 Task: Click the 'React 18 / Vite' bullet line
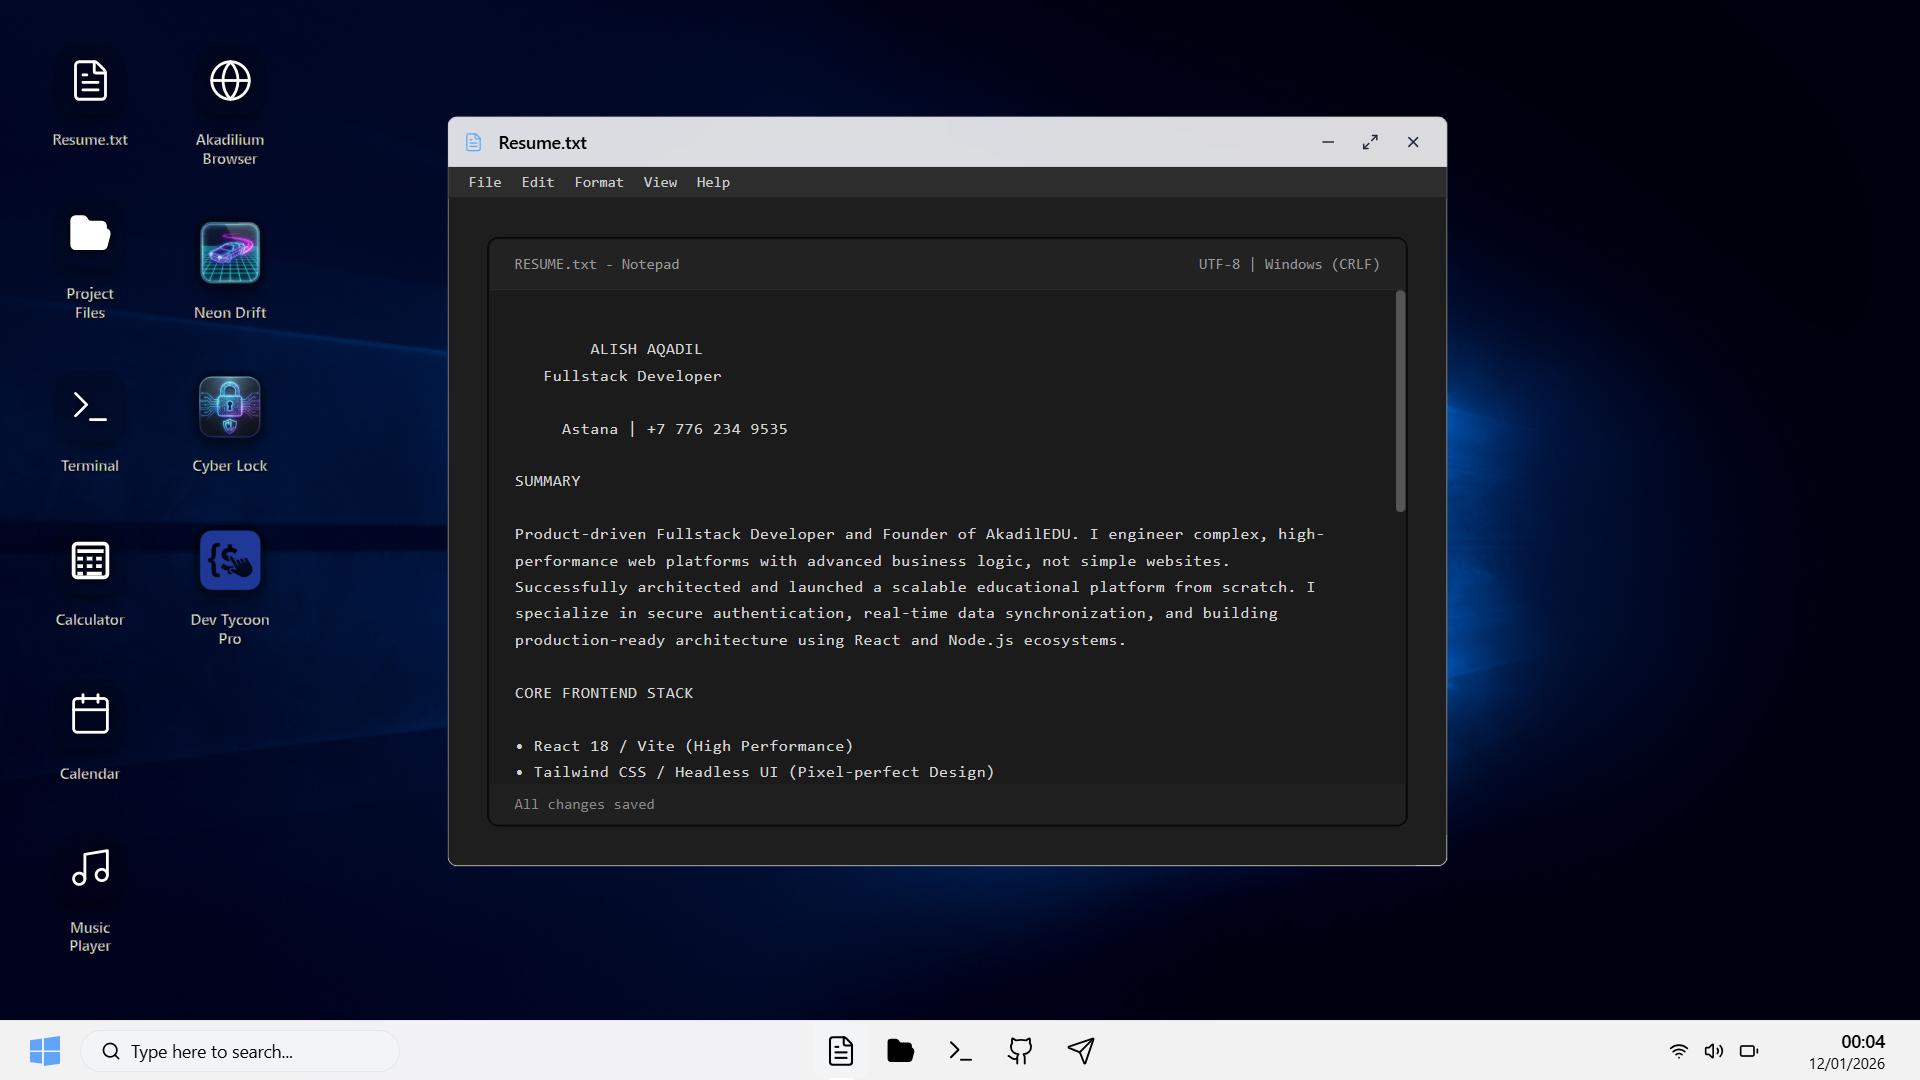tap(684, 746)
